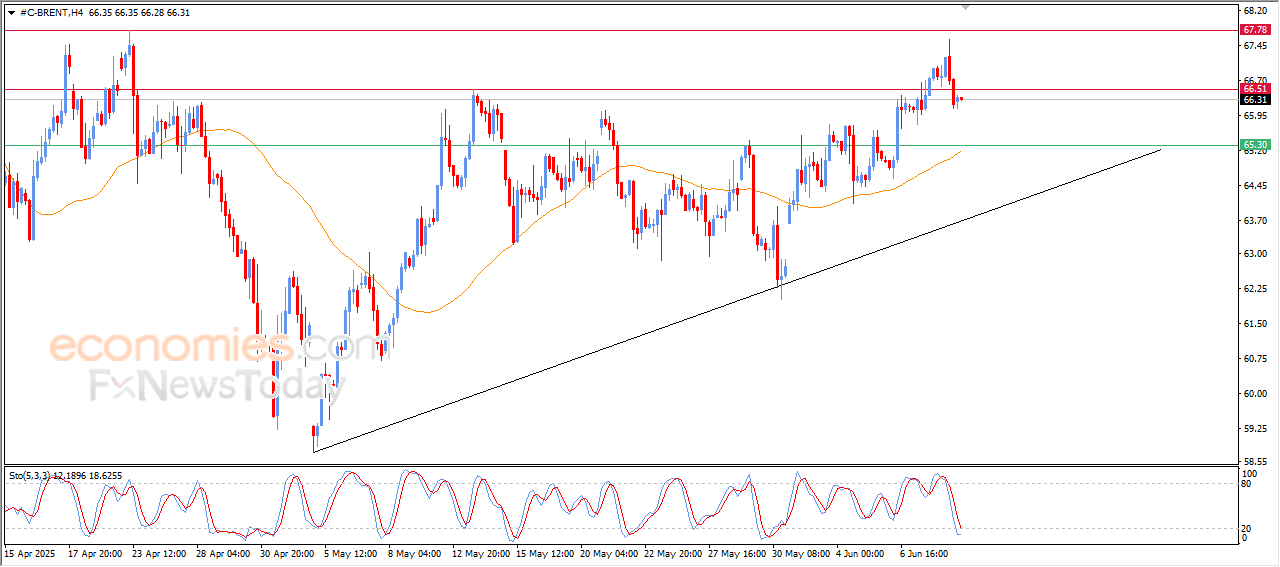Click the 64.45 value on price axis
The height and width of the screenshot is (567, 1280).
(1255, 185)
